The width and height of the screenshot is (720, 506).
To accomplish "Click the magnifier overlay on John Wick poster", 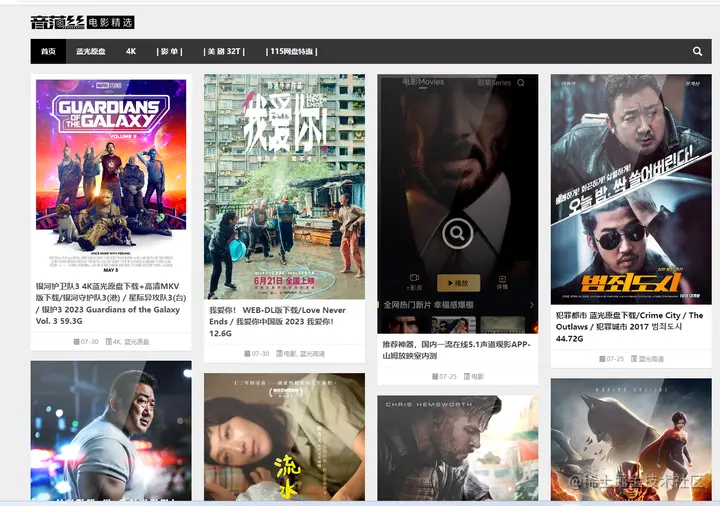I will pyautogui.click(x=457, y=233).
